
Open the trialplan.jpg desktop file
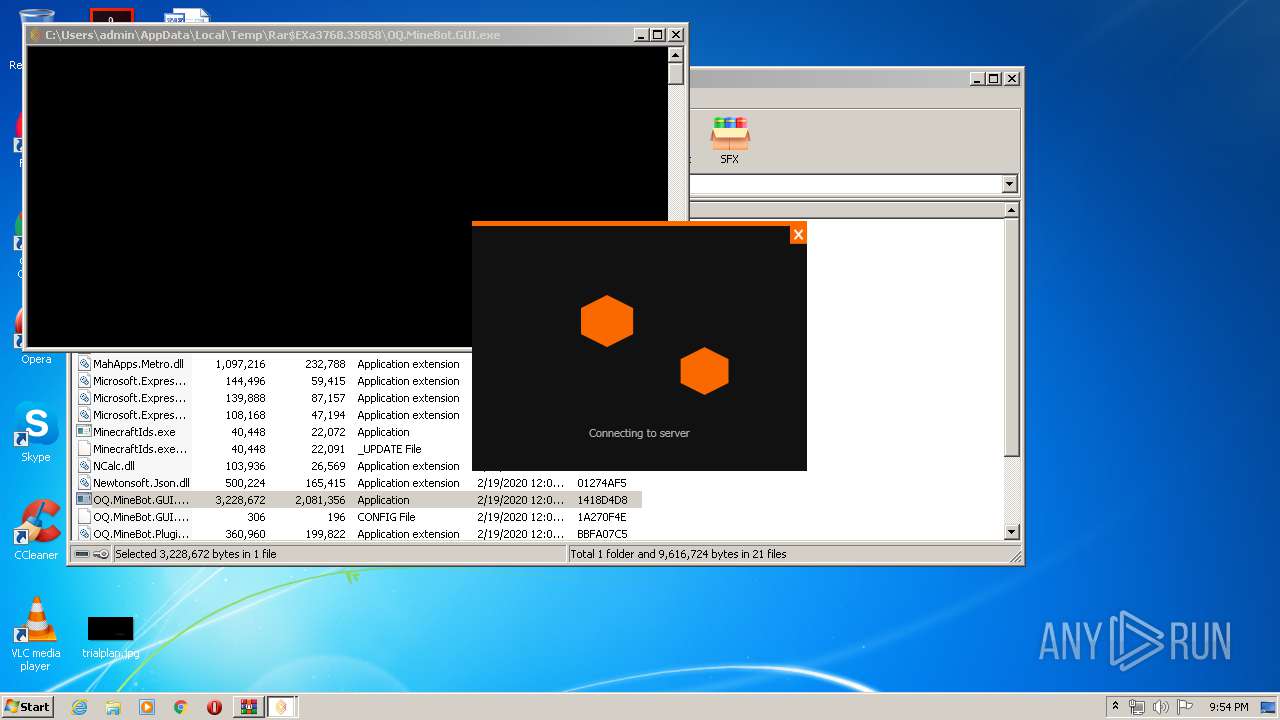(x=110, y=637)
